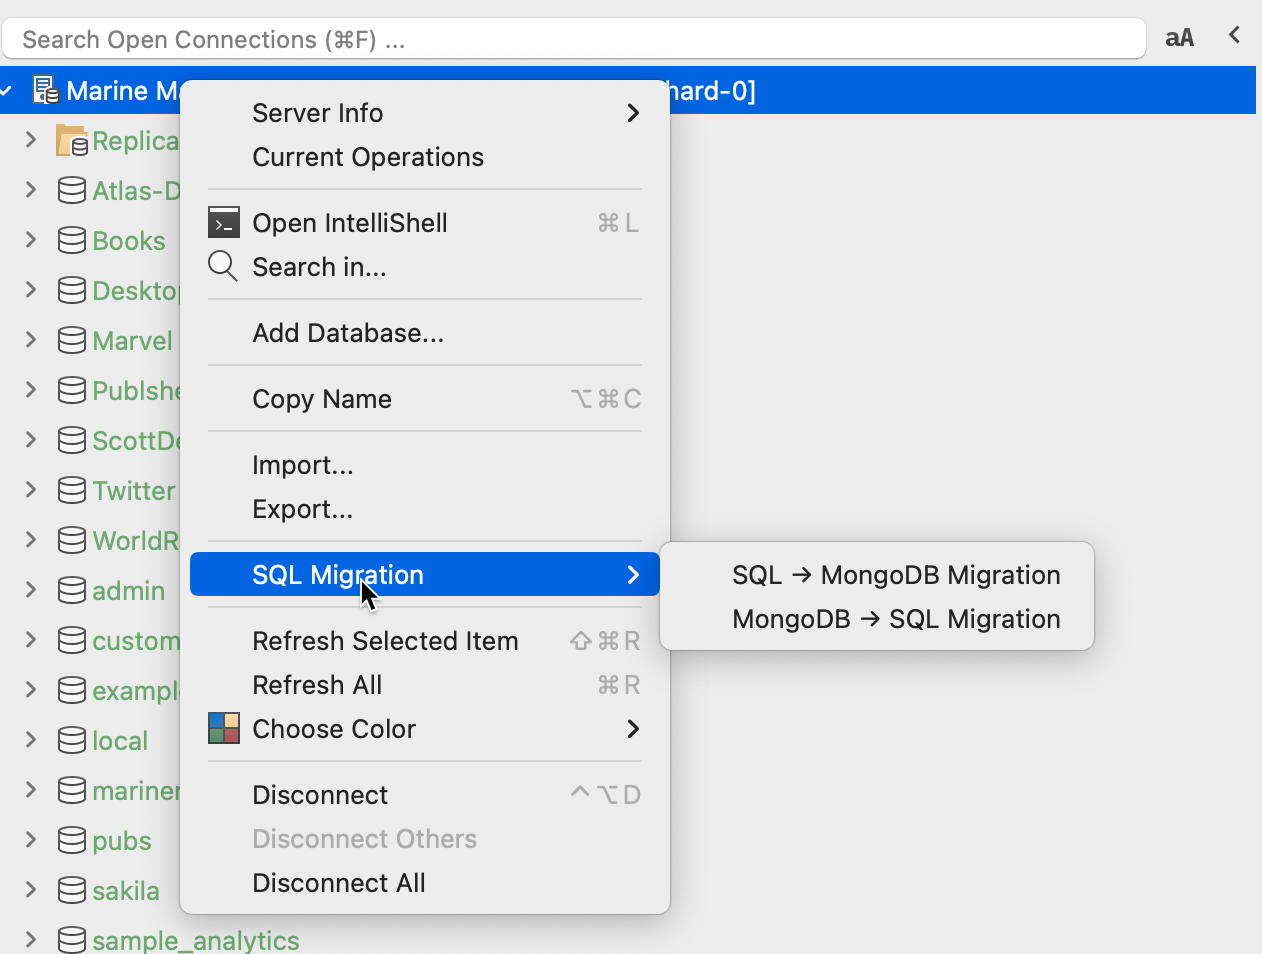
Task: Click Disconnect All menu entry
Action: 338,883
